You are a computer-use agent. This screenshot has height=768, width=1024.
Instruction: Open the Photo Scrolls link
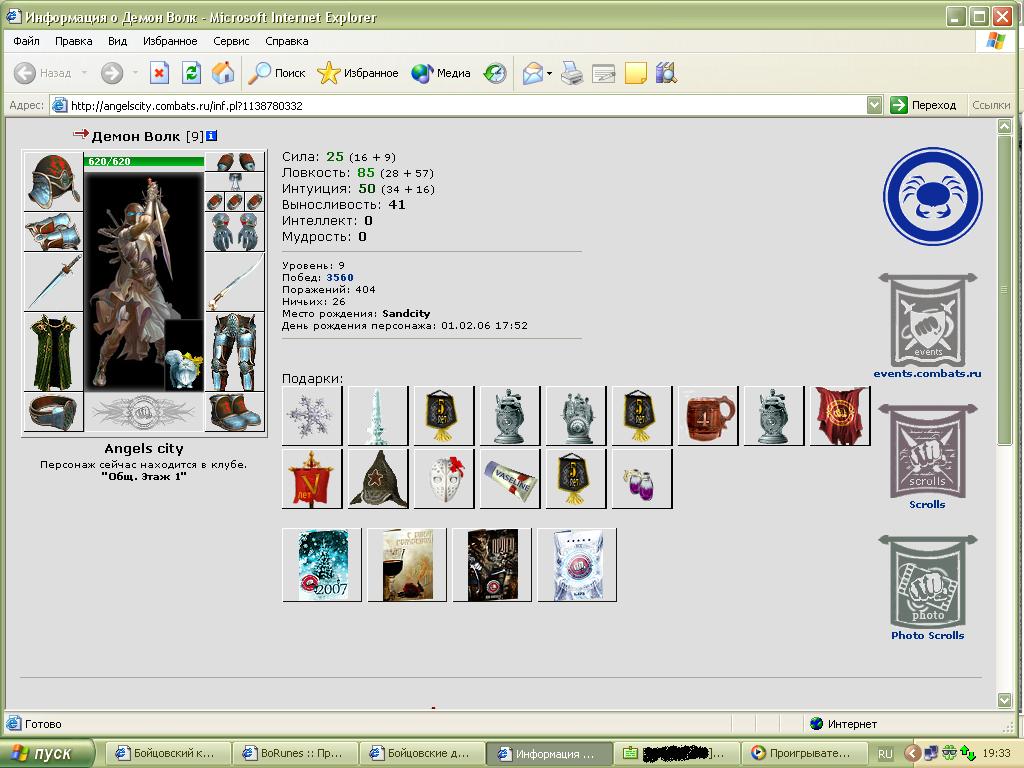pos(927,635)
